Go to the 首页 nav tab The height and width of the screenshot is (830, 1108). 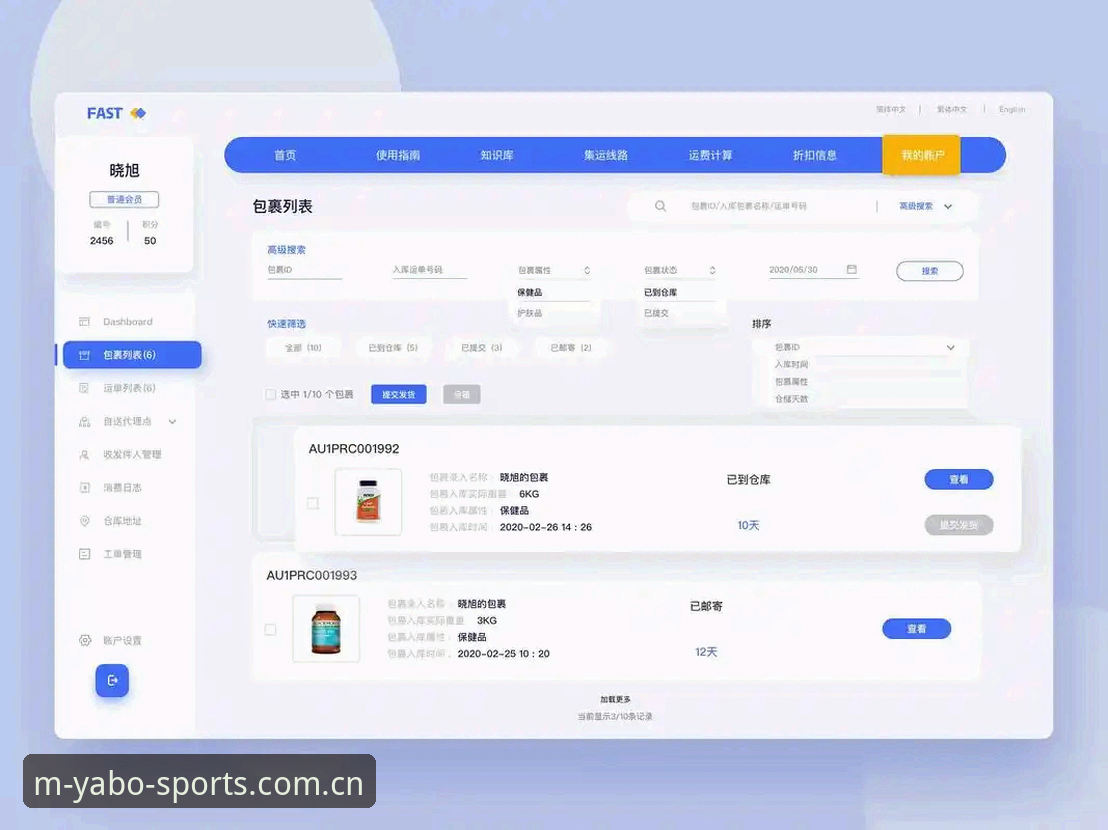tap(285, 155)
